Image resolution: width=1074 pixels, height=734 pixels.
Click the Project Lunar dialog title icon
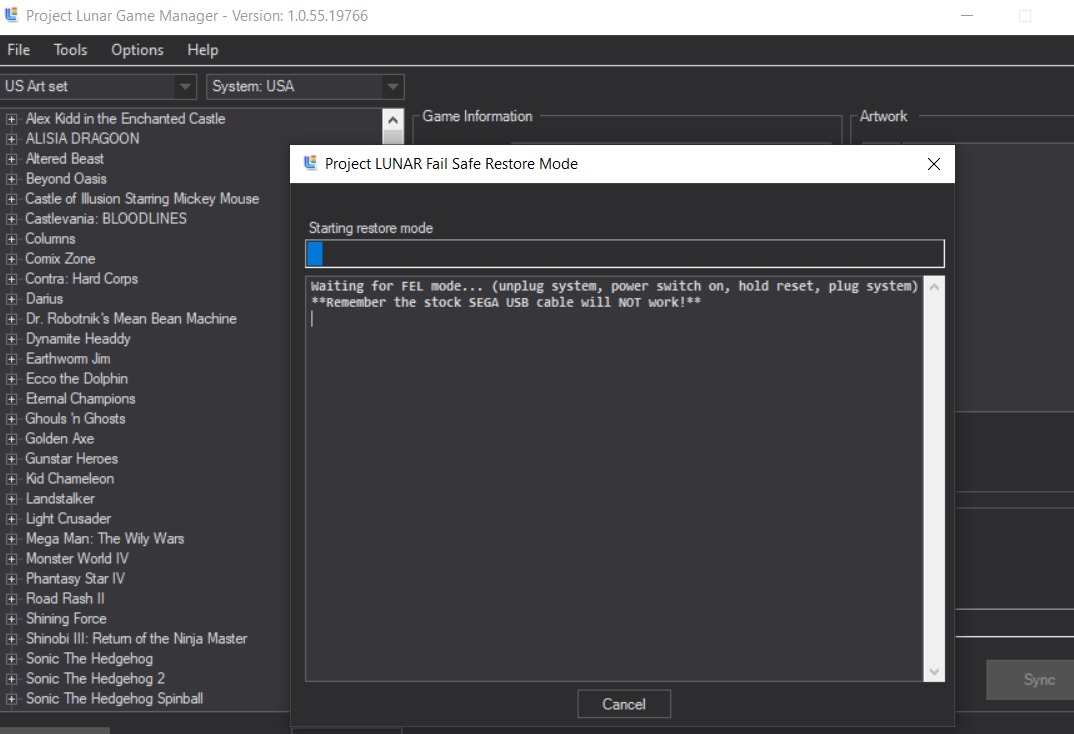310,164
